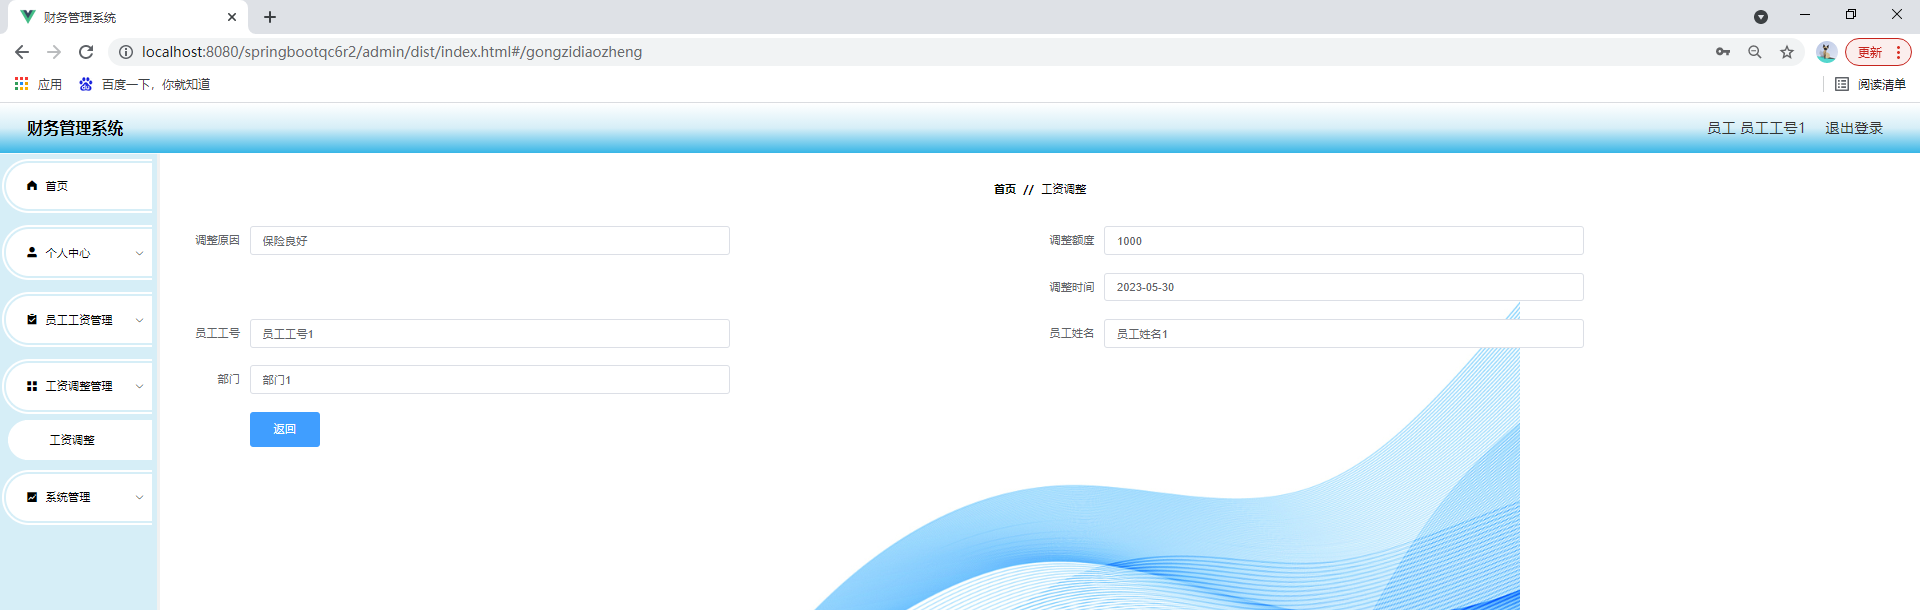The width and height of the screenshot is (1920, 610).
Task: Click 退出登录 to log out
Action: 1853,128
